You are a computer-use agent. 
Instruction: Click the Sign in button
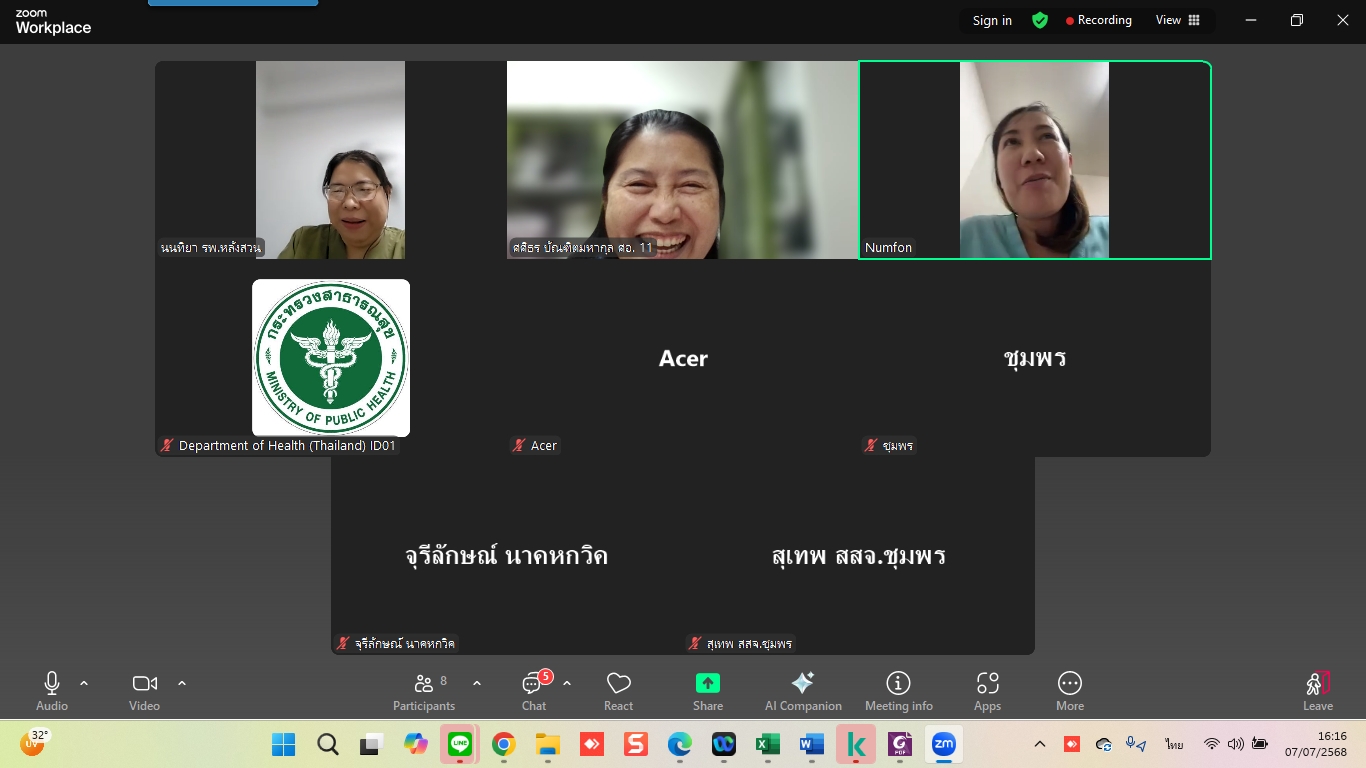992,20
